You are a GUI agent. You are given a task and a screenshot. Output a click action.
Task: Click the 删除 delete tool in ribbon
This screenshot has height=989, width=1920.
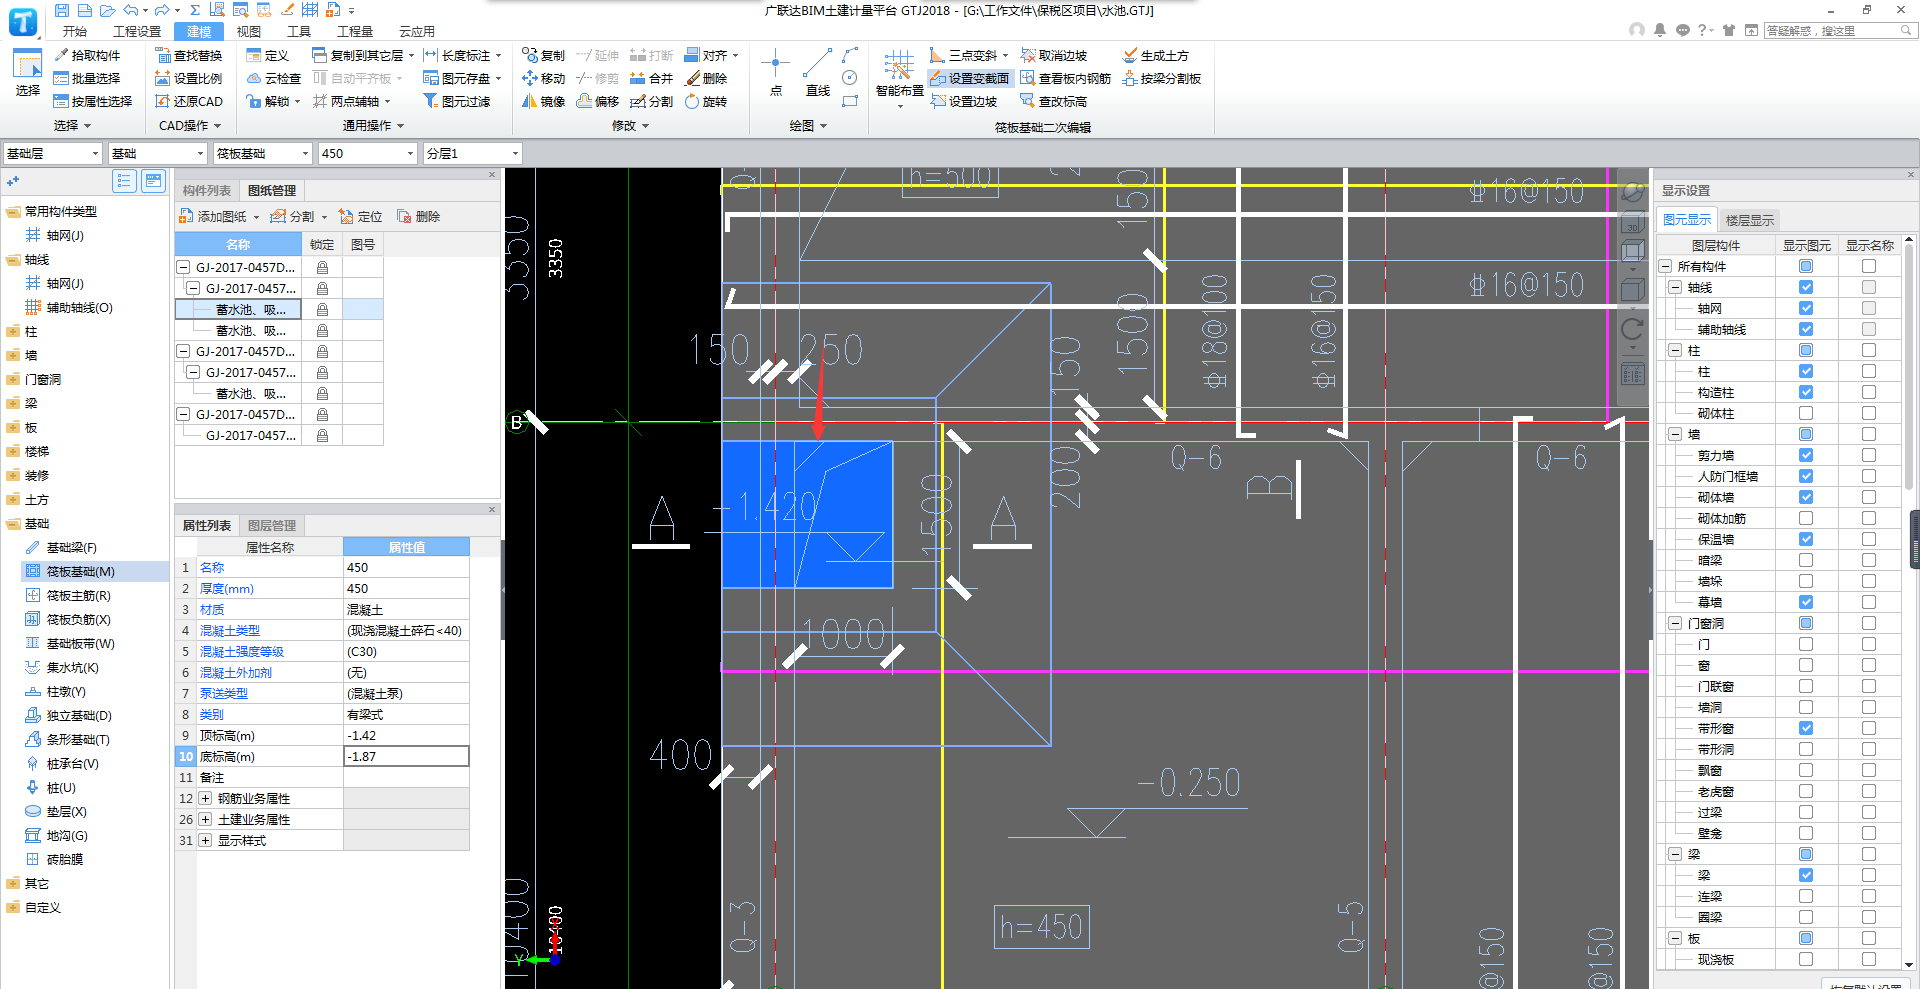(706, 78)
